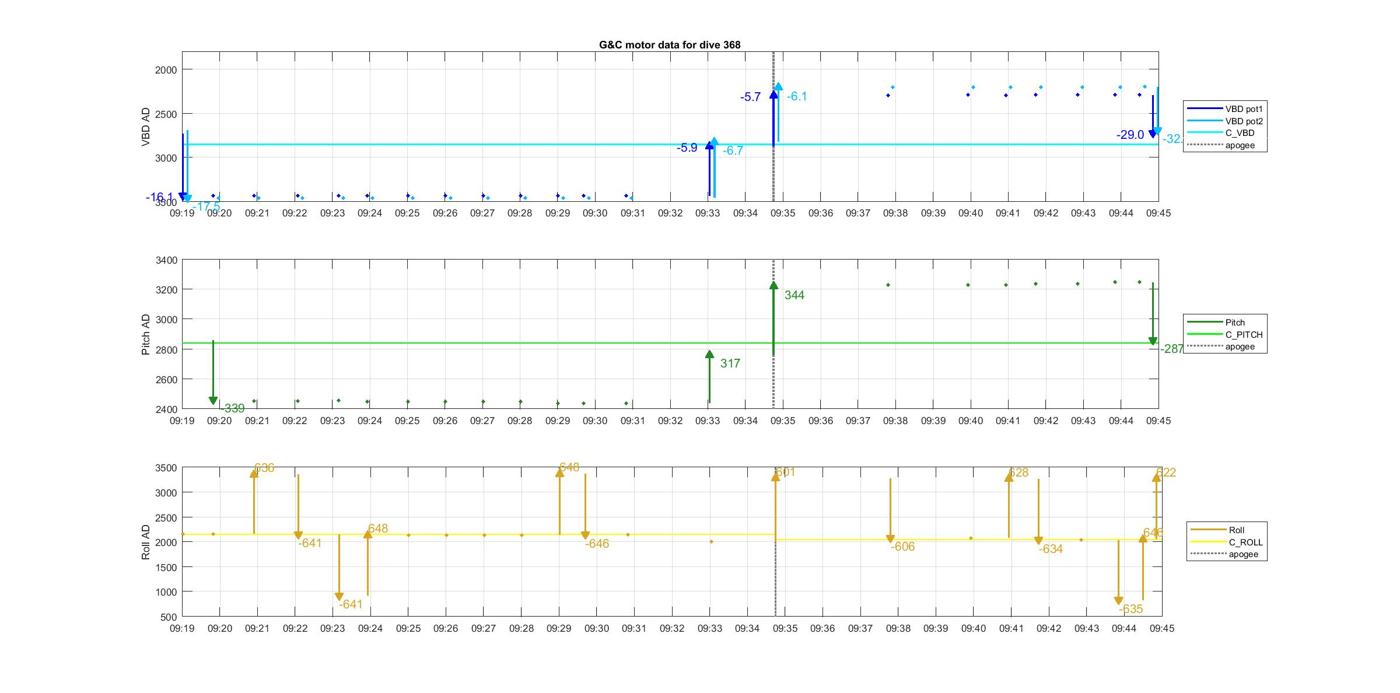Viewport: 1400px width, 693px height.
Task: Click the "2600" y-axis tick in Pitch plot
Action: pos(166,380)
